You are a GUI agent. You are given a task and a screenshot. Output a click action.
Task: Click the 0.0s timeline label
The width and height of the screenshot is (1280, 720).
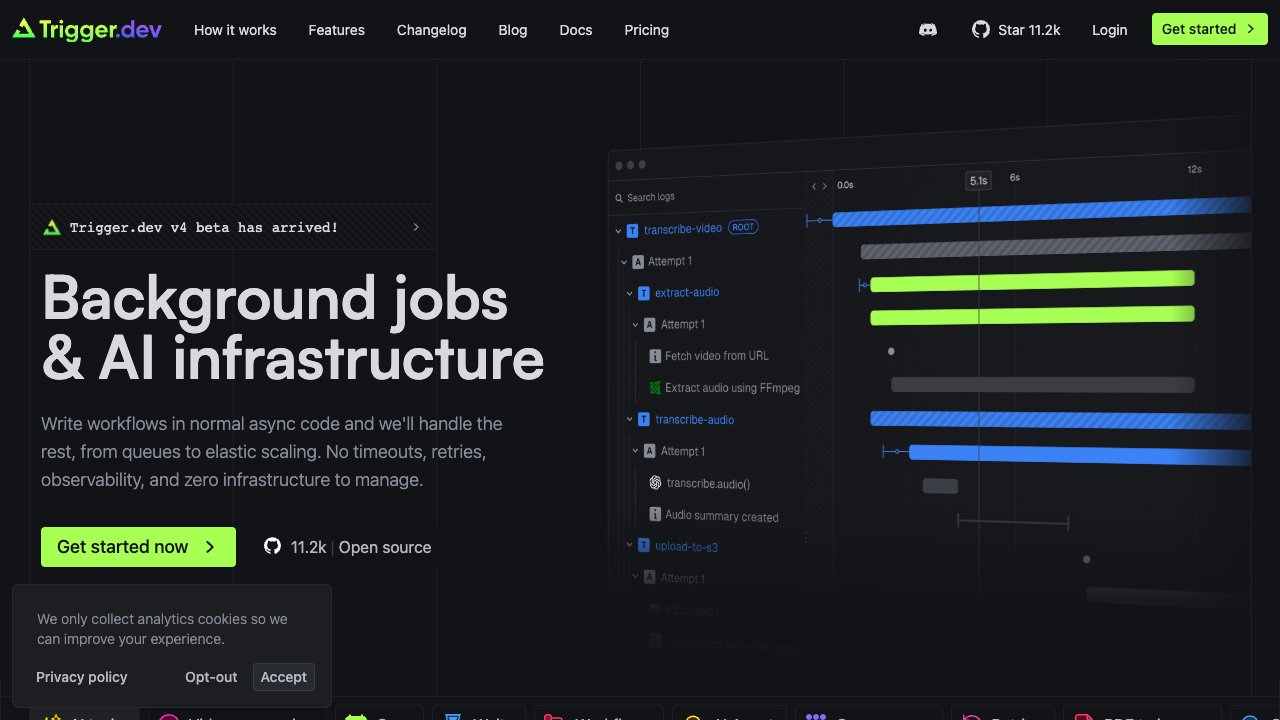[x=845, y=185]
